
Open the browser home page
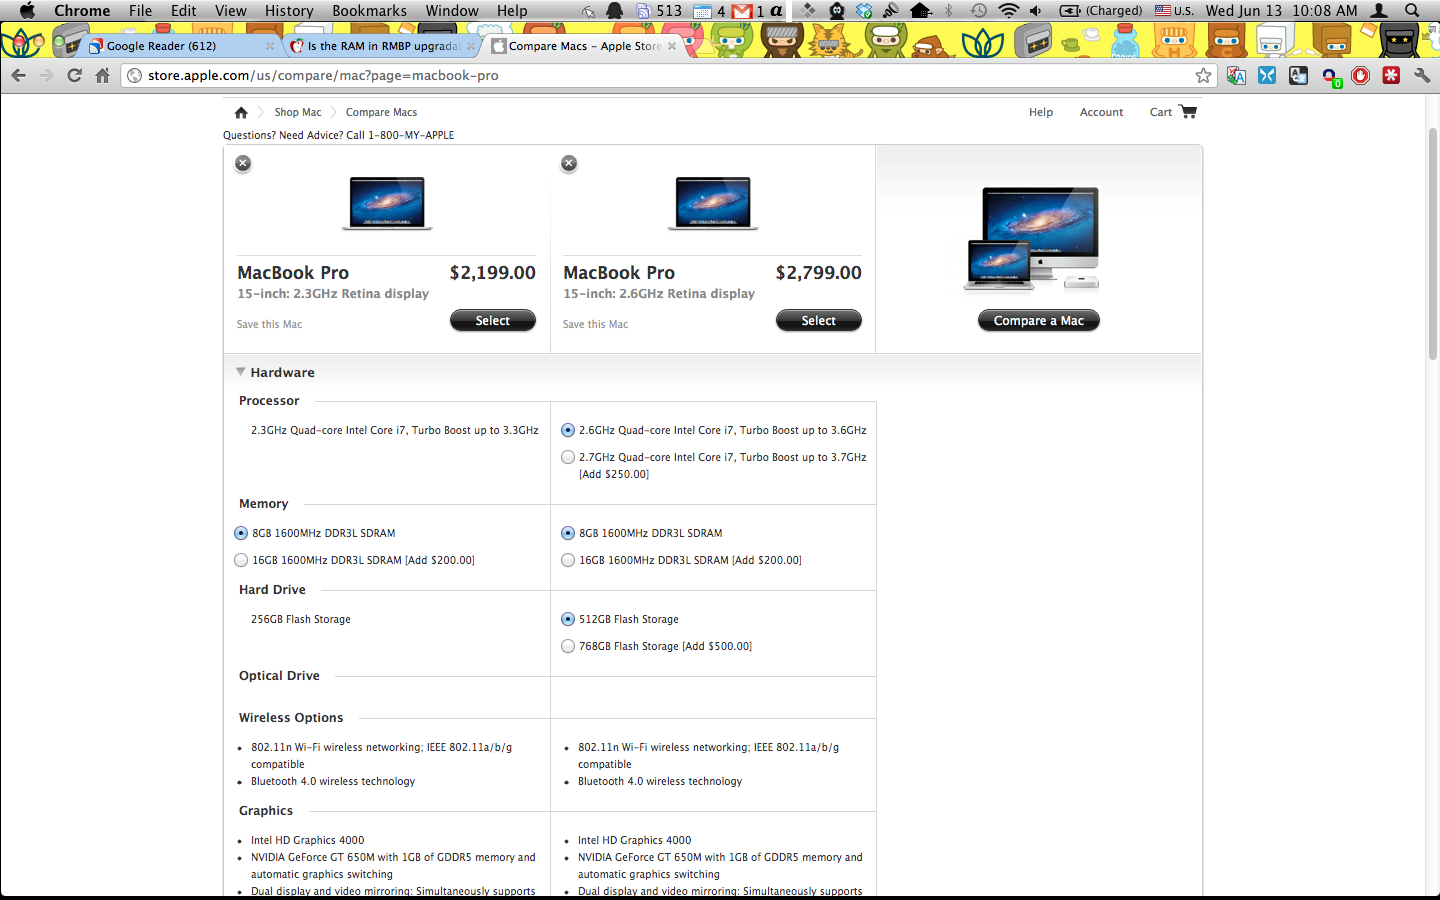[102, 75]
